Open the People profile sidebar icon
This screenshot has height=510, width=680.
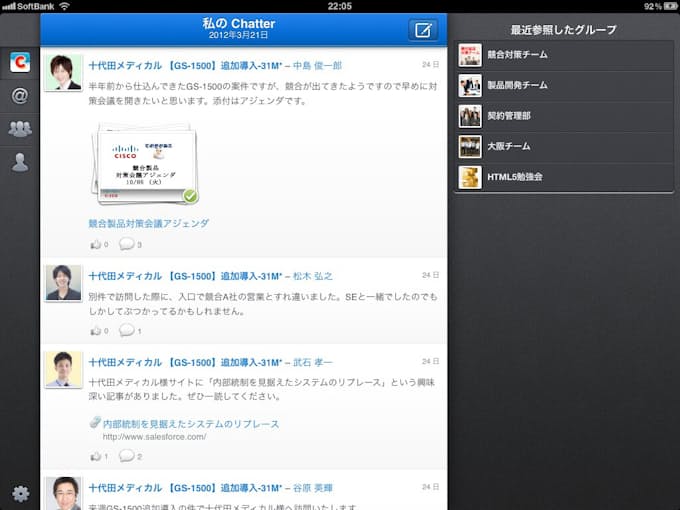coord(19,162)
